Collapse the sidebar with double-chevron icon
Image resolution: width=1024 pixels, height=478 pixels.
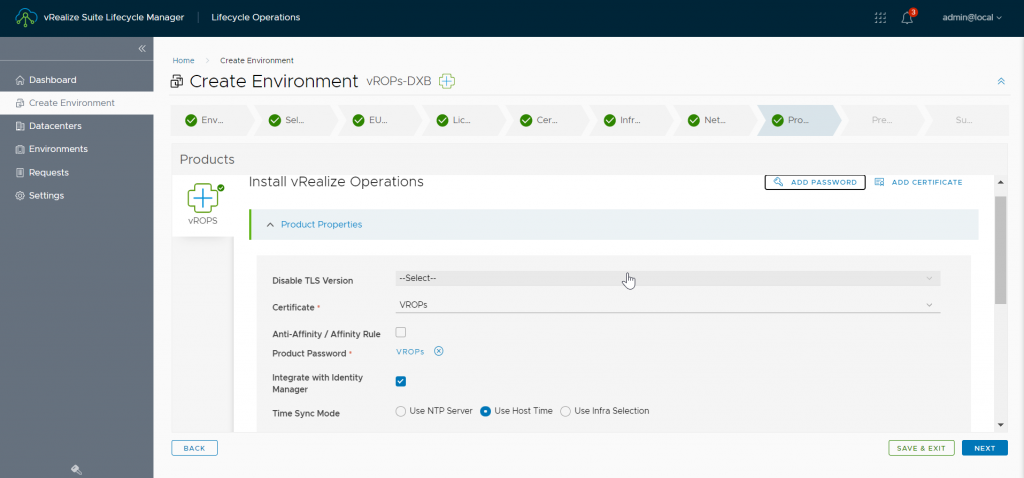pyautogui.click(x=142, y=49)
